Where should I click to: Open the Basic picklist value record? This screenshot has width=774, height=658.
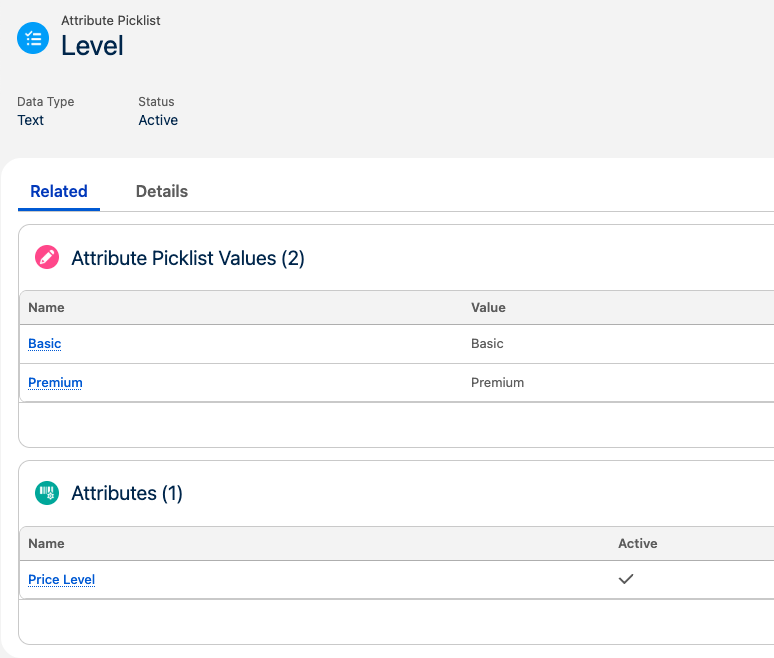click(x=45, y=344)
